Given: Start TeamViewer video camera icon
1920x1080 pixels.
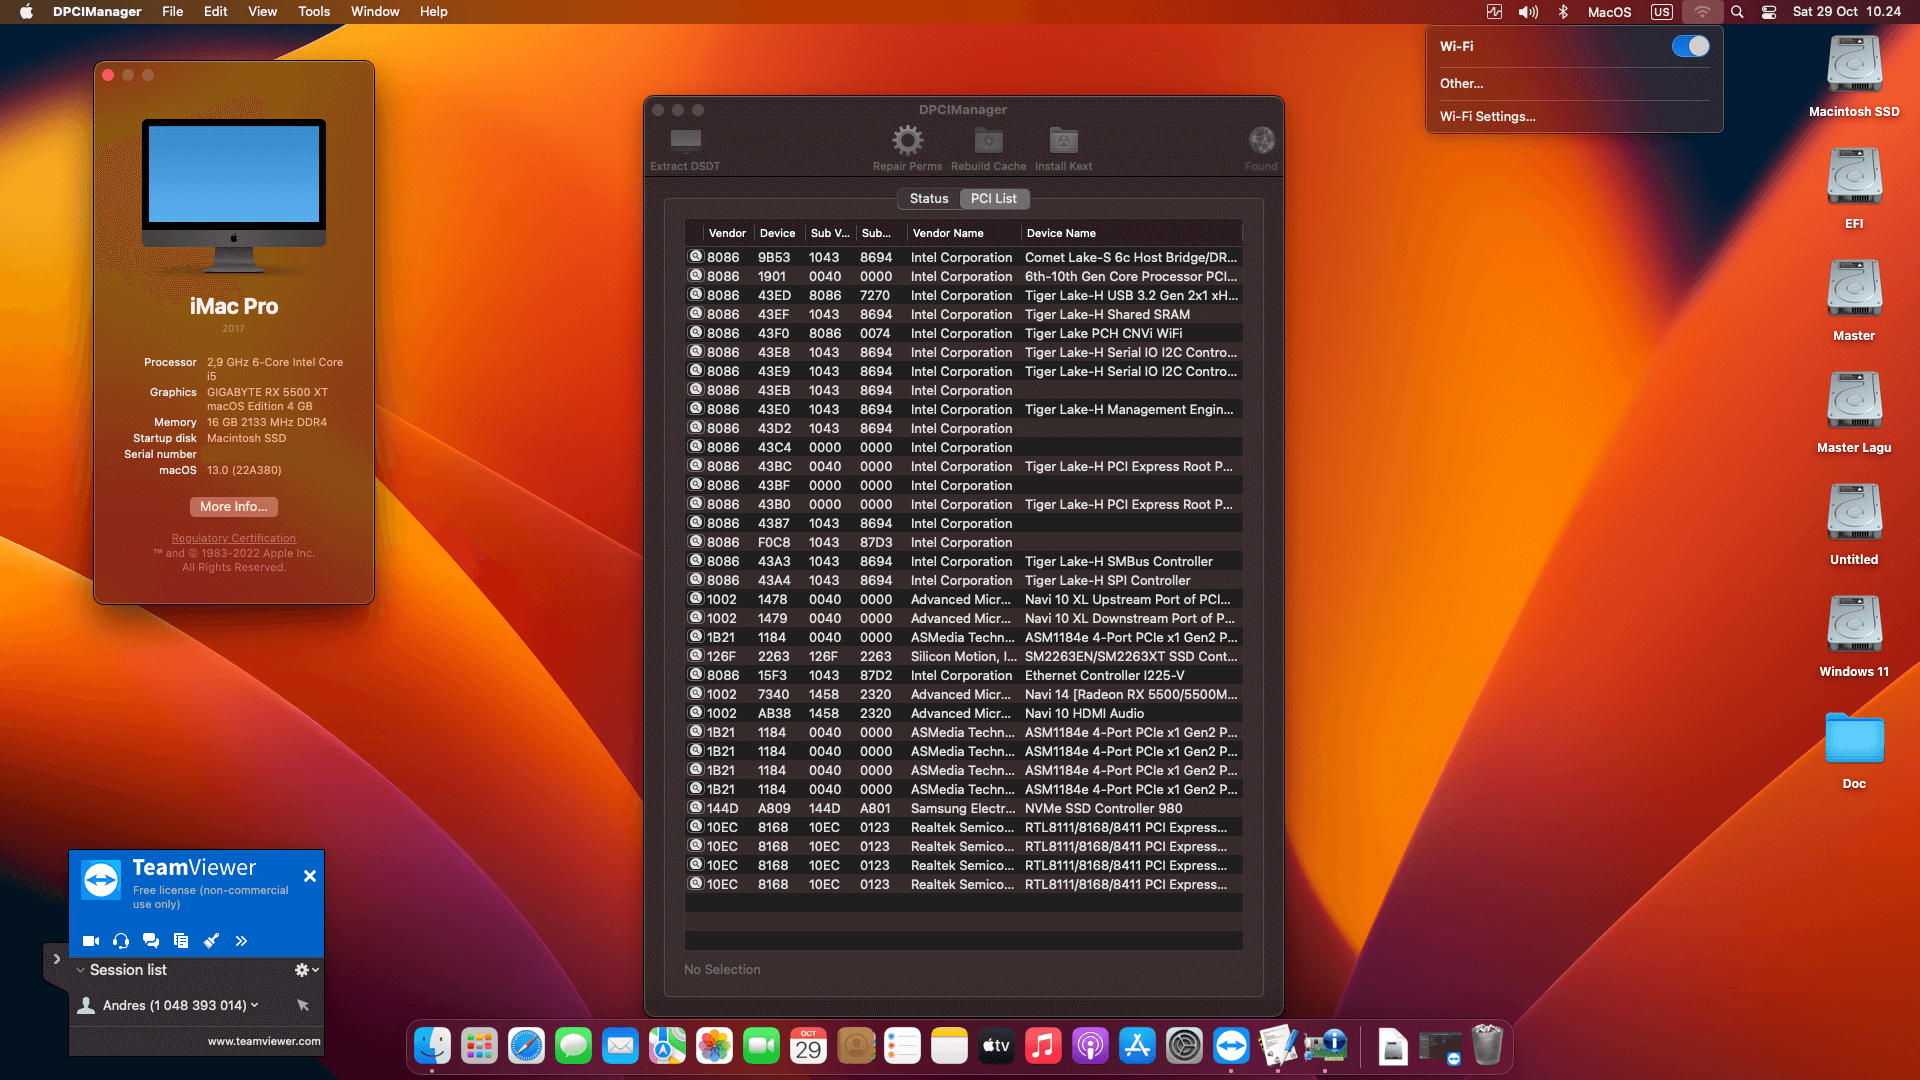Looking at the screenshot, I should pos(91,941).
